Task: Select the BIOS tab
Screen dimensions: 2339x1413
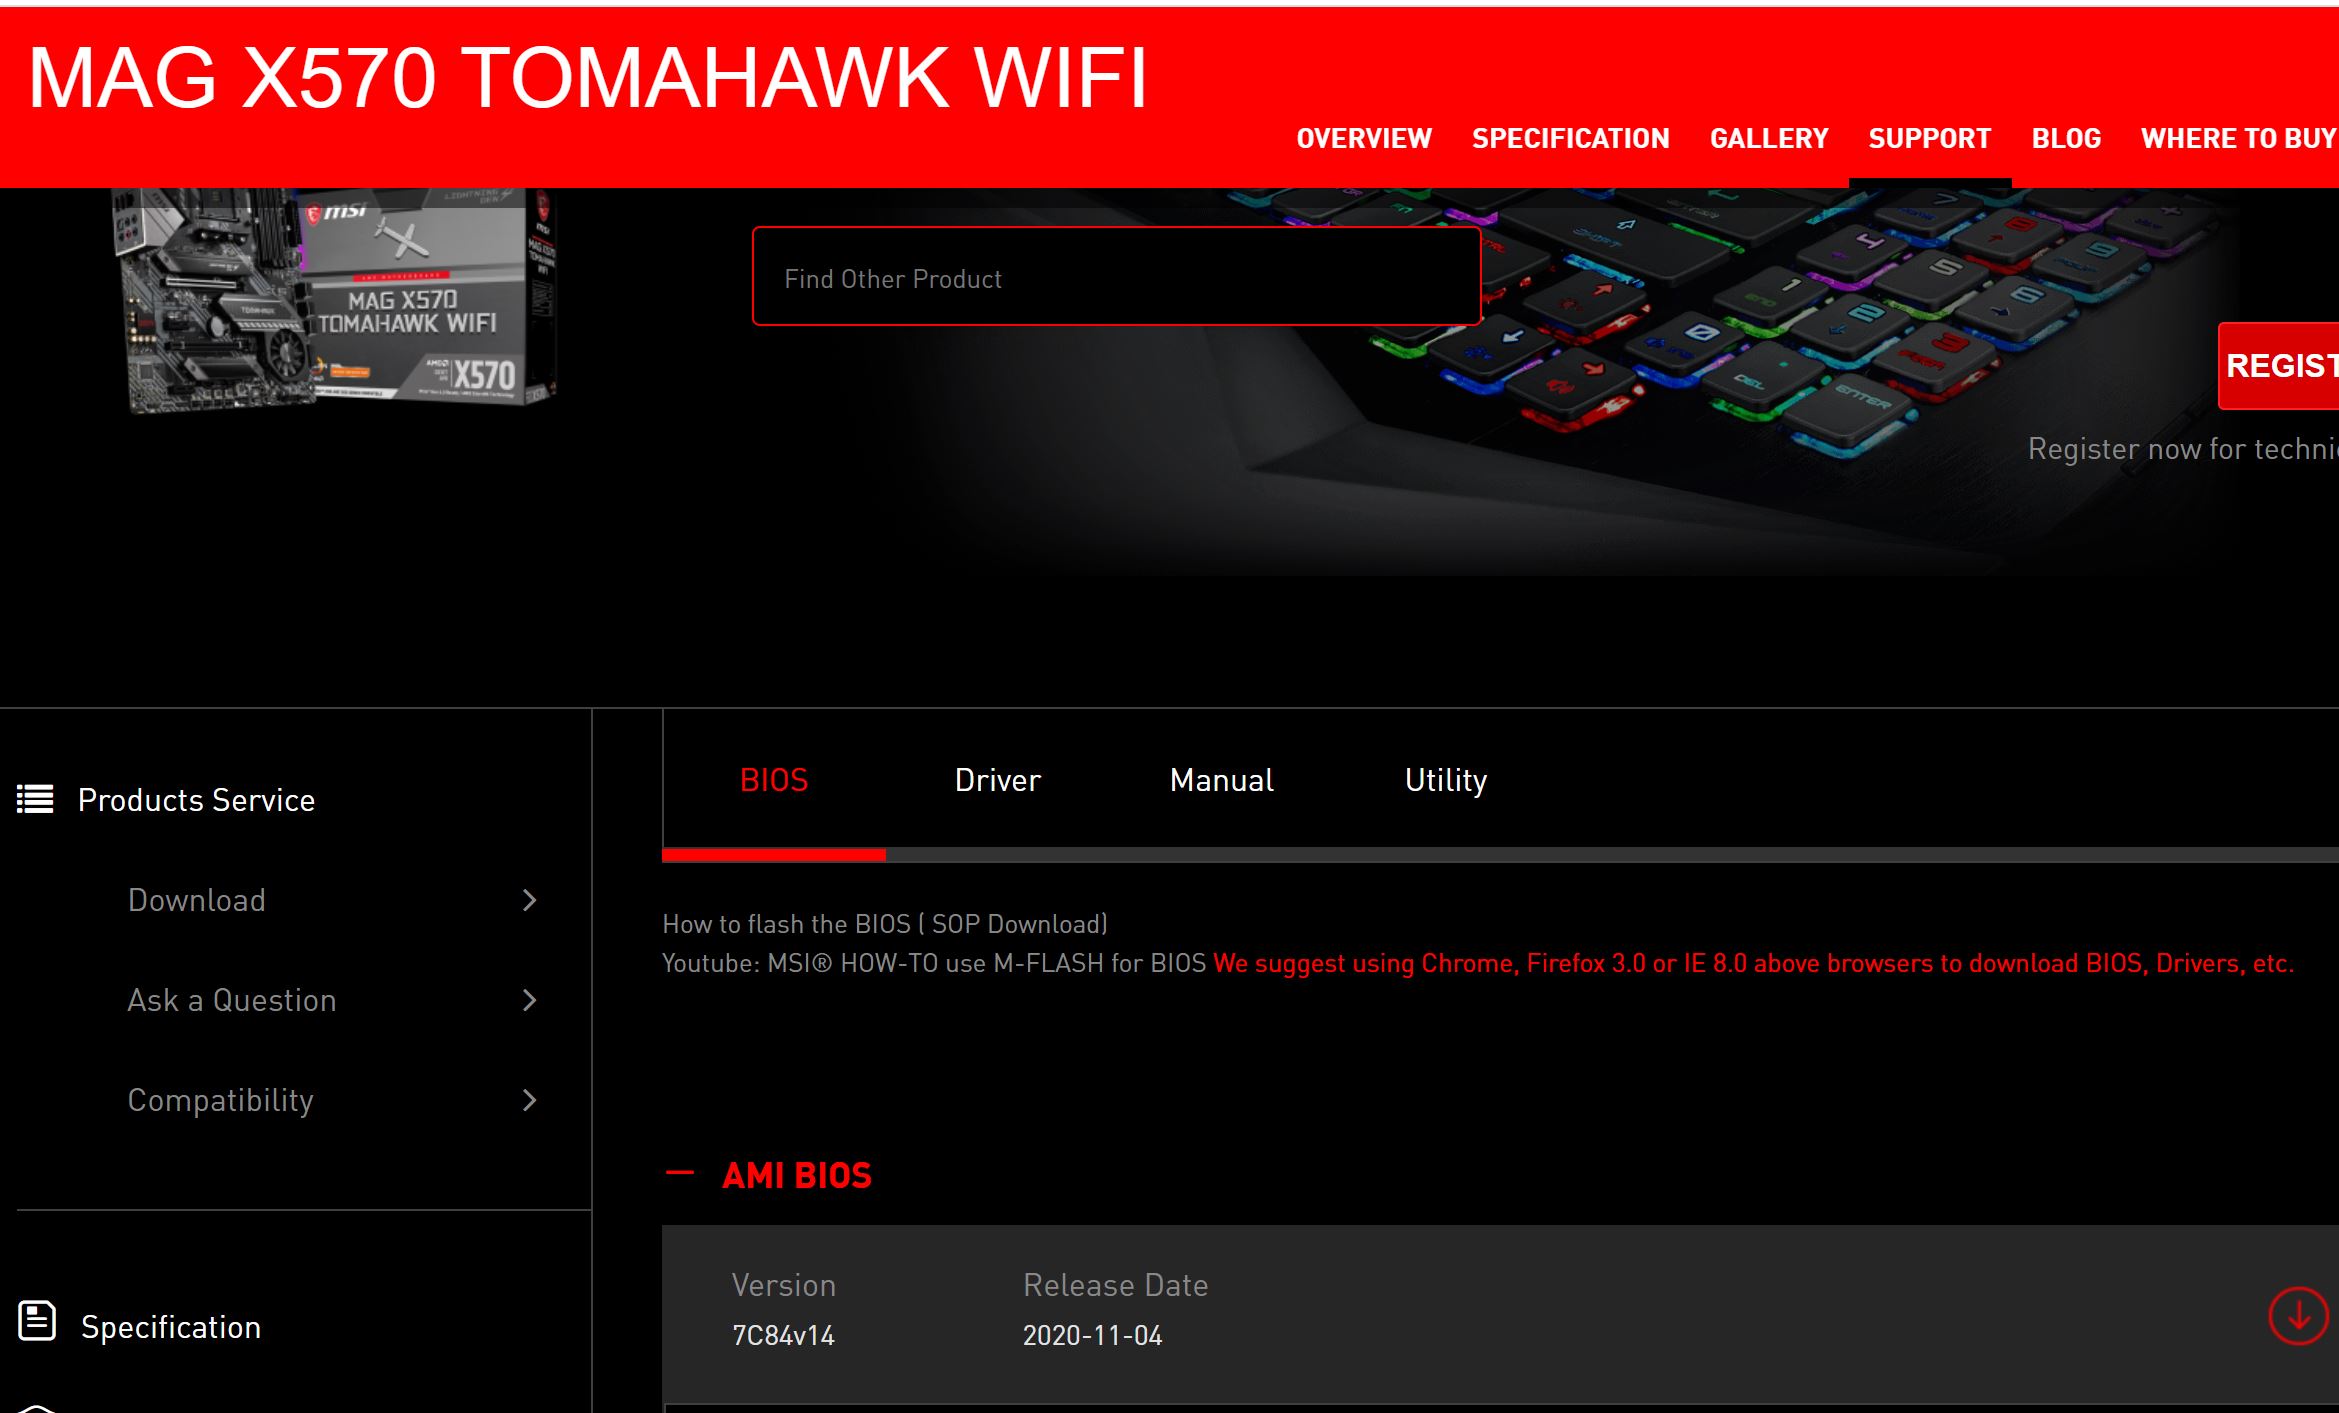Action: pyautogui.click(x=773, y=780)
